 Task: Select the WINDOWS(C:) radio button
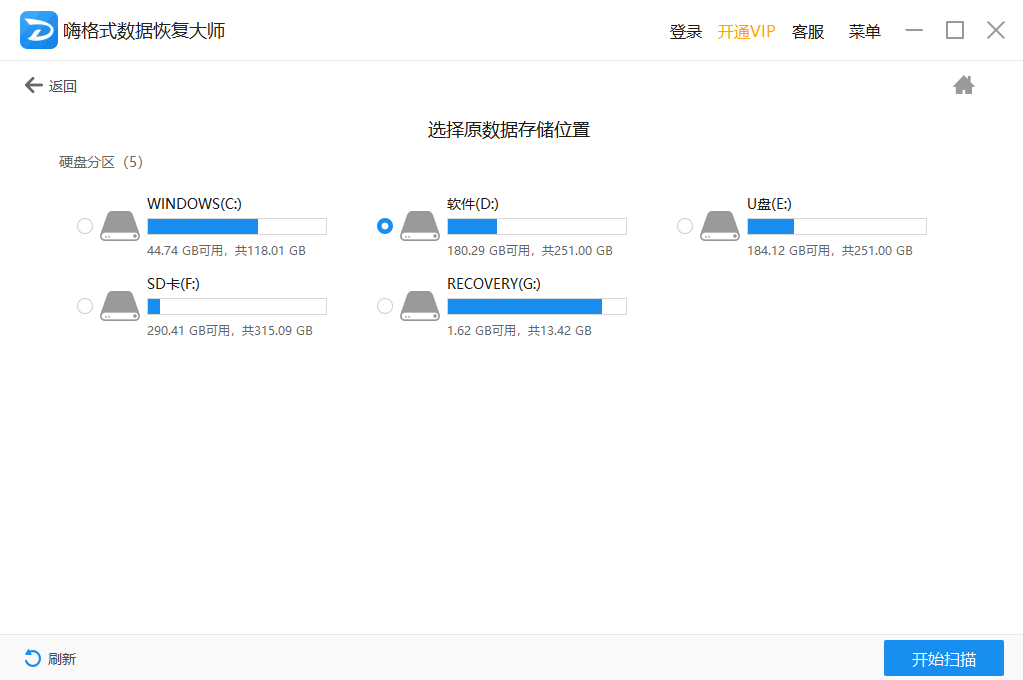tap(85, 226)
